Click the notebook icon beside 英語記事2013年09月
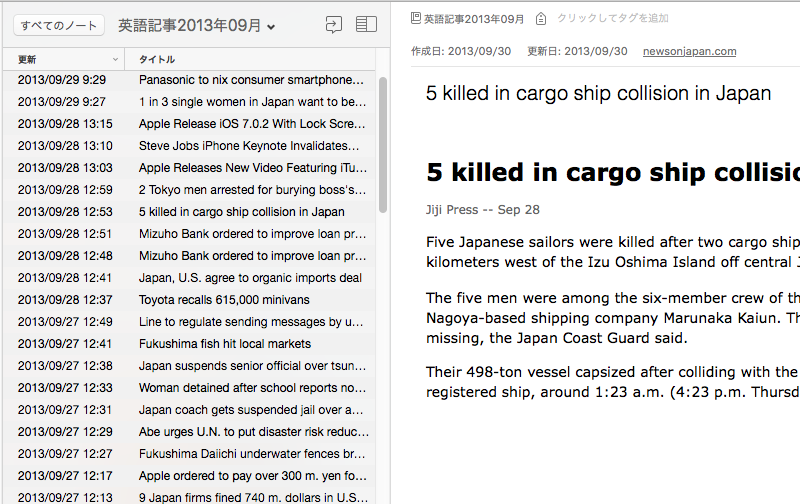The width and height of the screenshot is (800, 504). 416,18
